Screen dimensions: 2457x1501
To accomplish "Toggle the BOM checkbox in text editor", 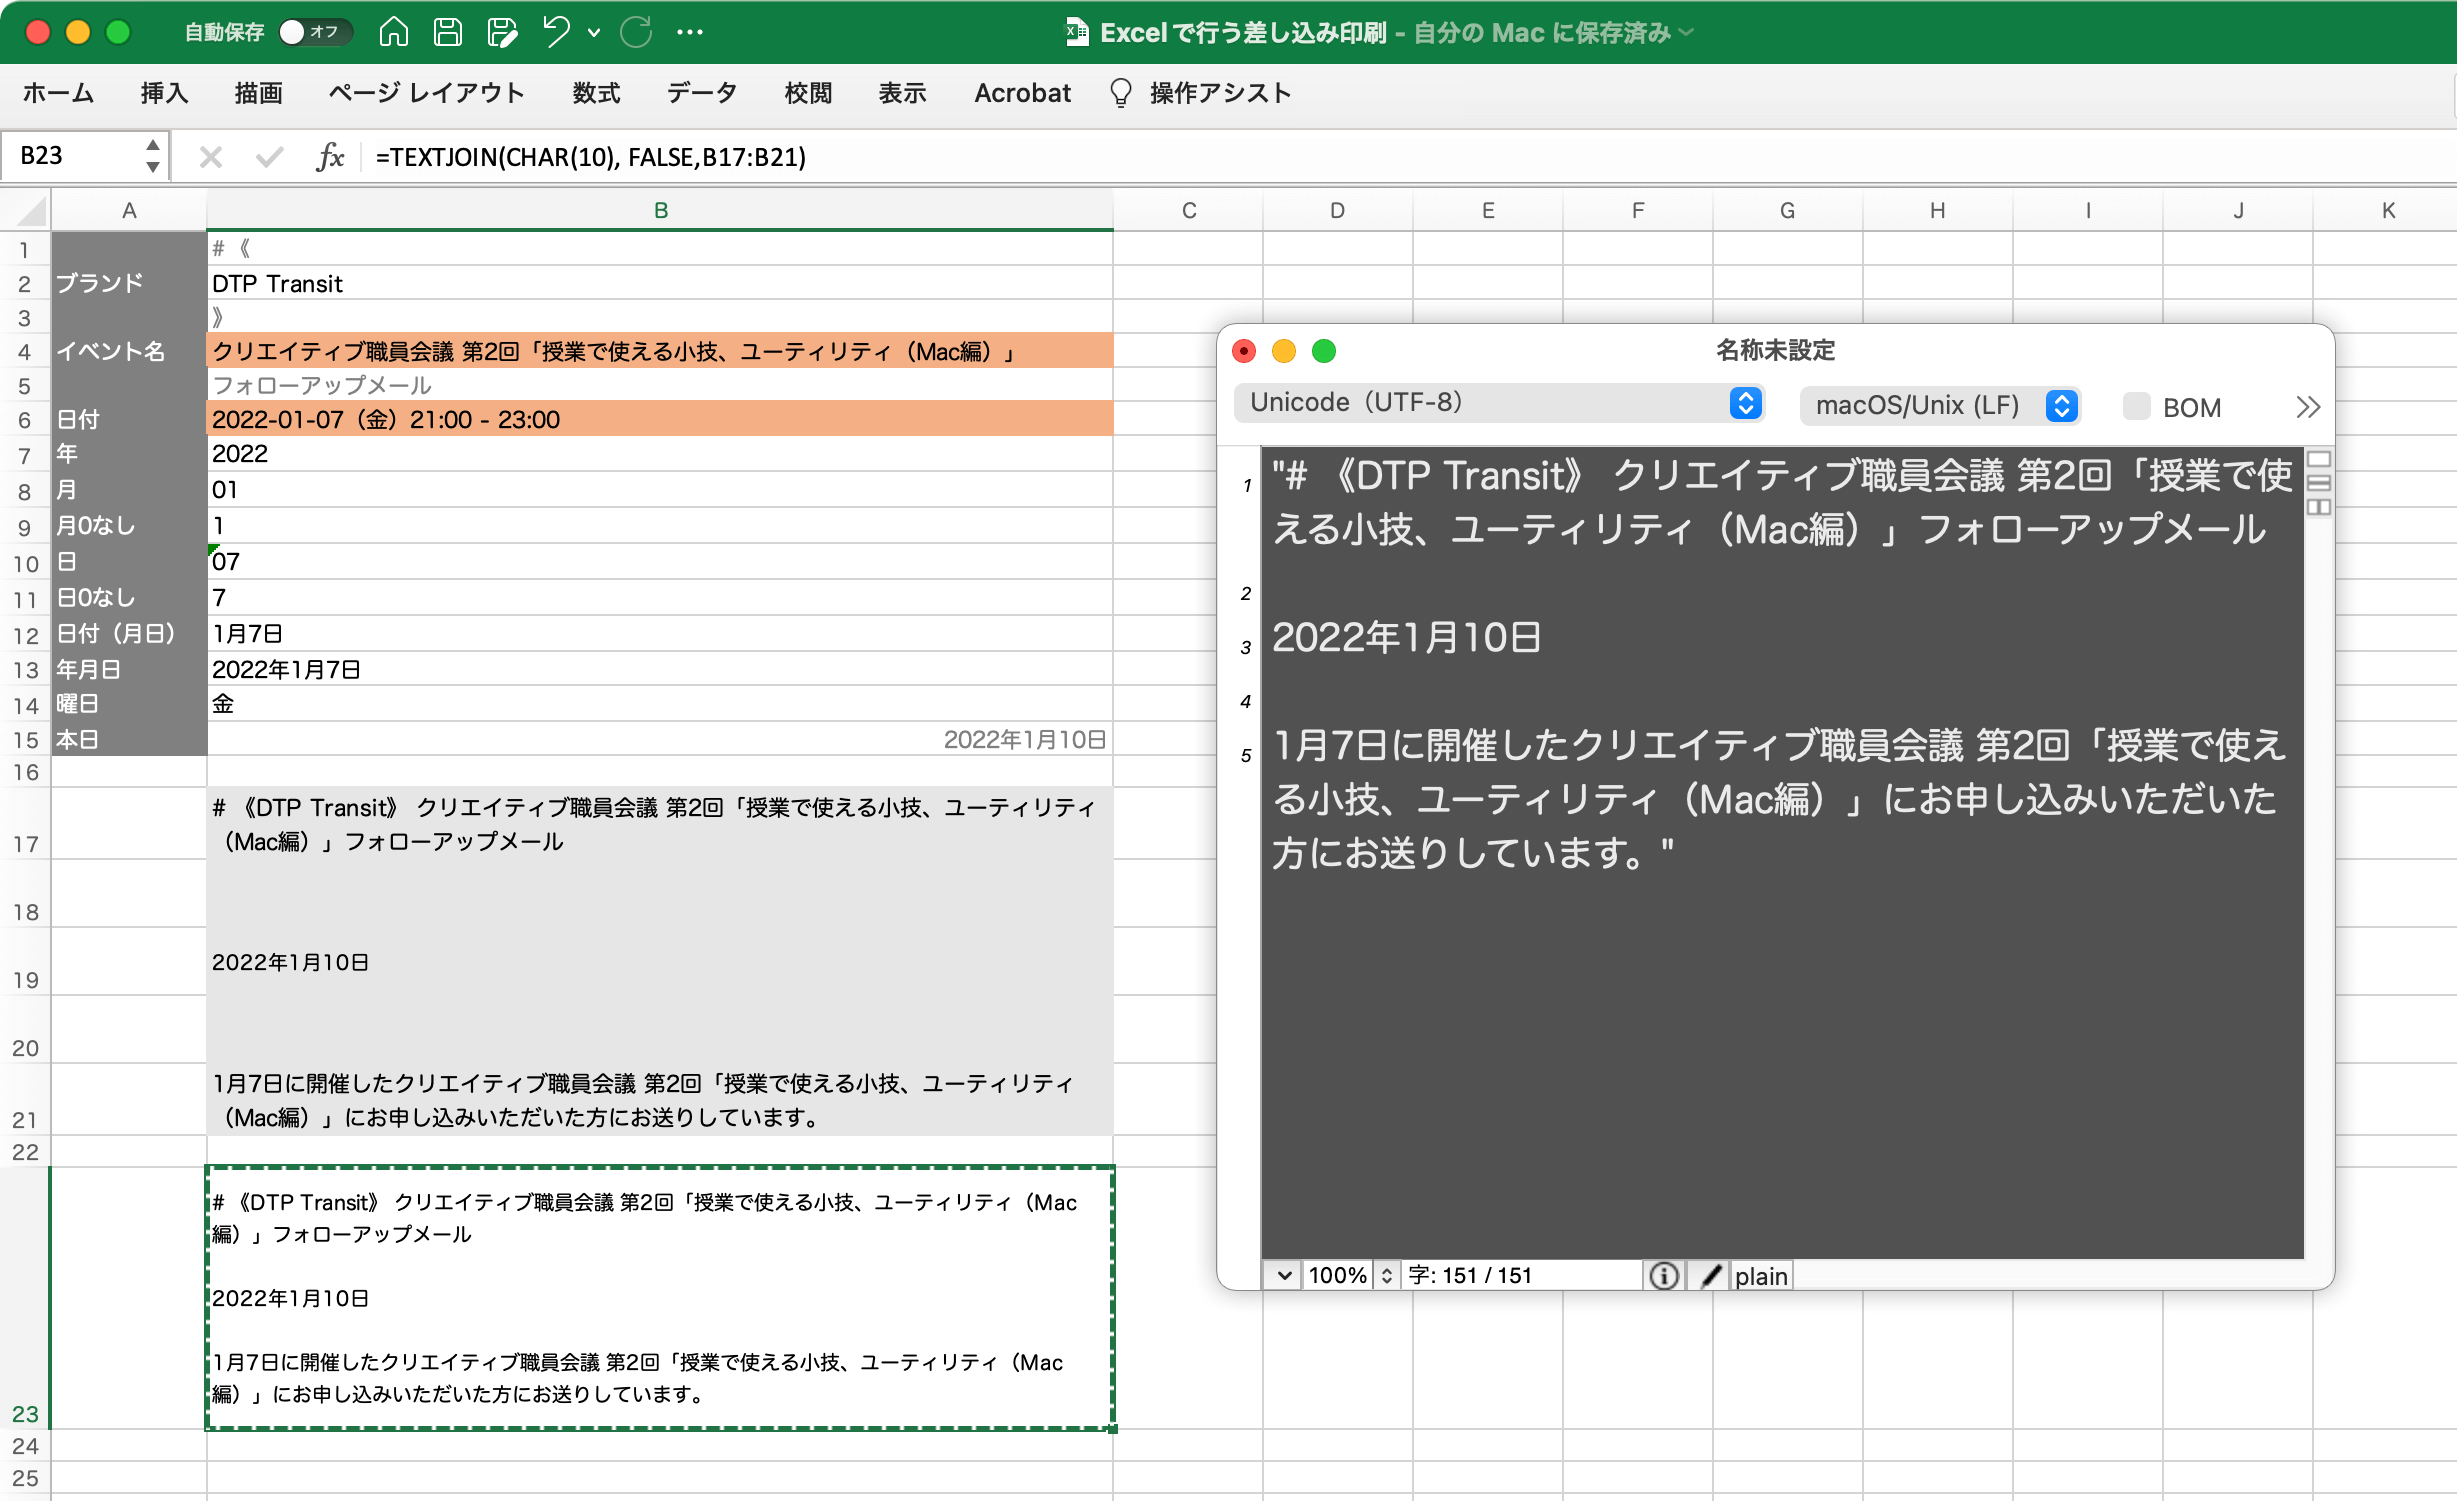I will [2136, 406].
